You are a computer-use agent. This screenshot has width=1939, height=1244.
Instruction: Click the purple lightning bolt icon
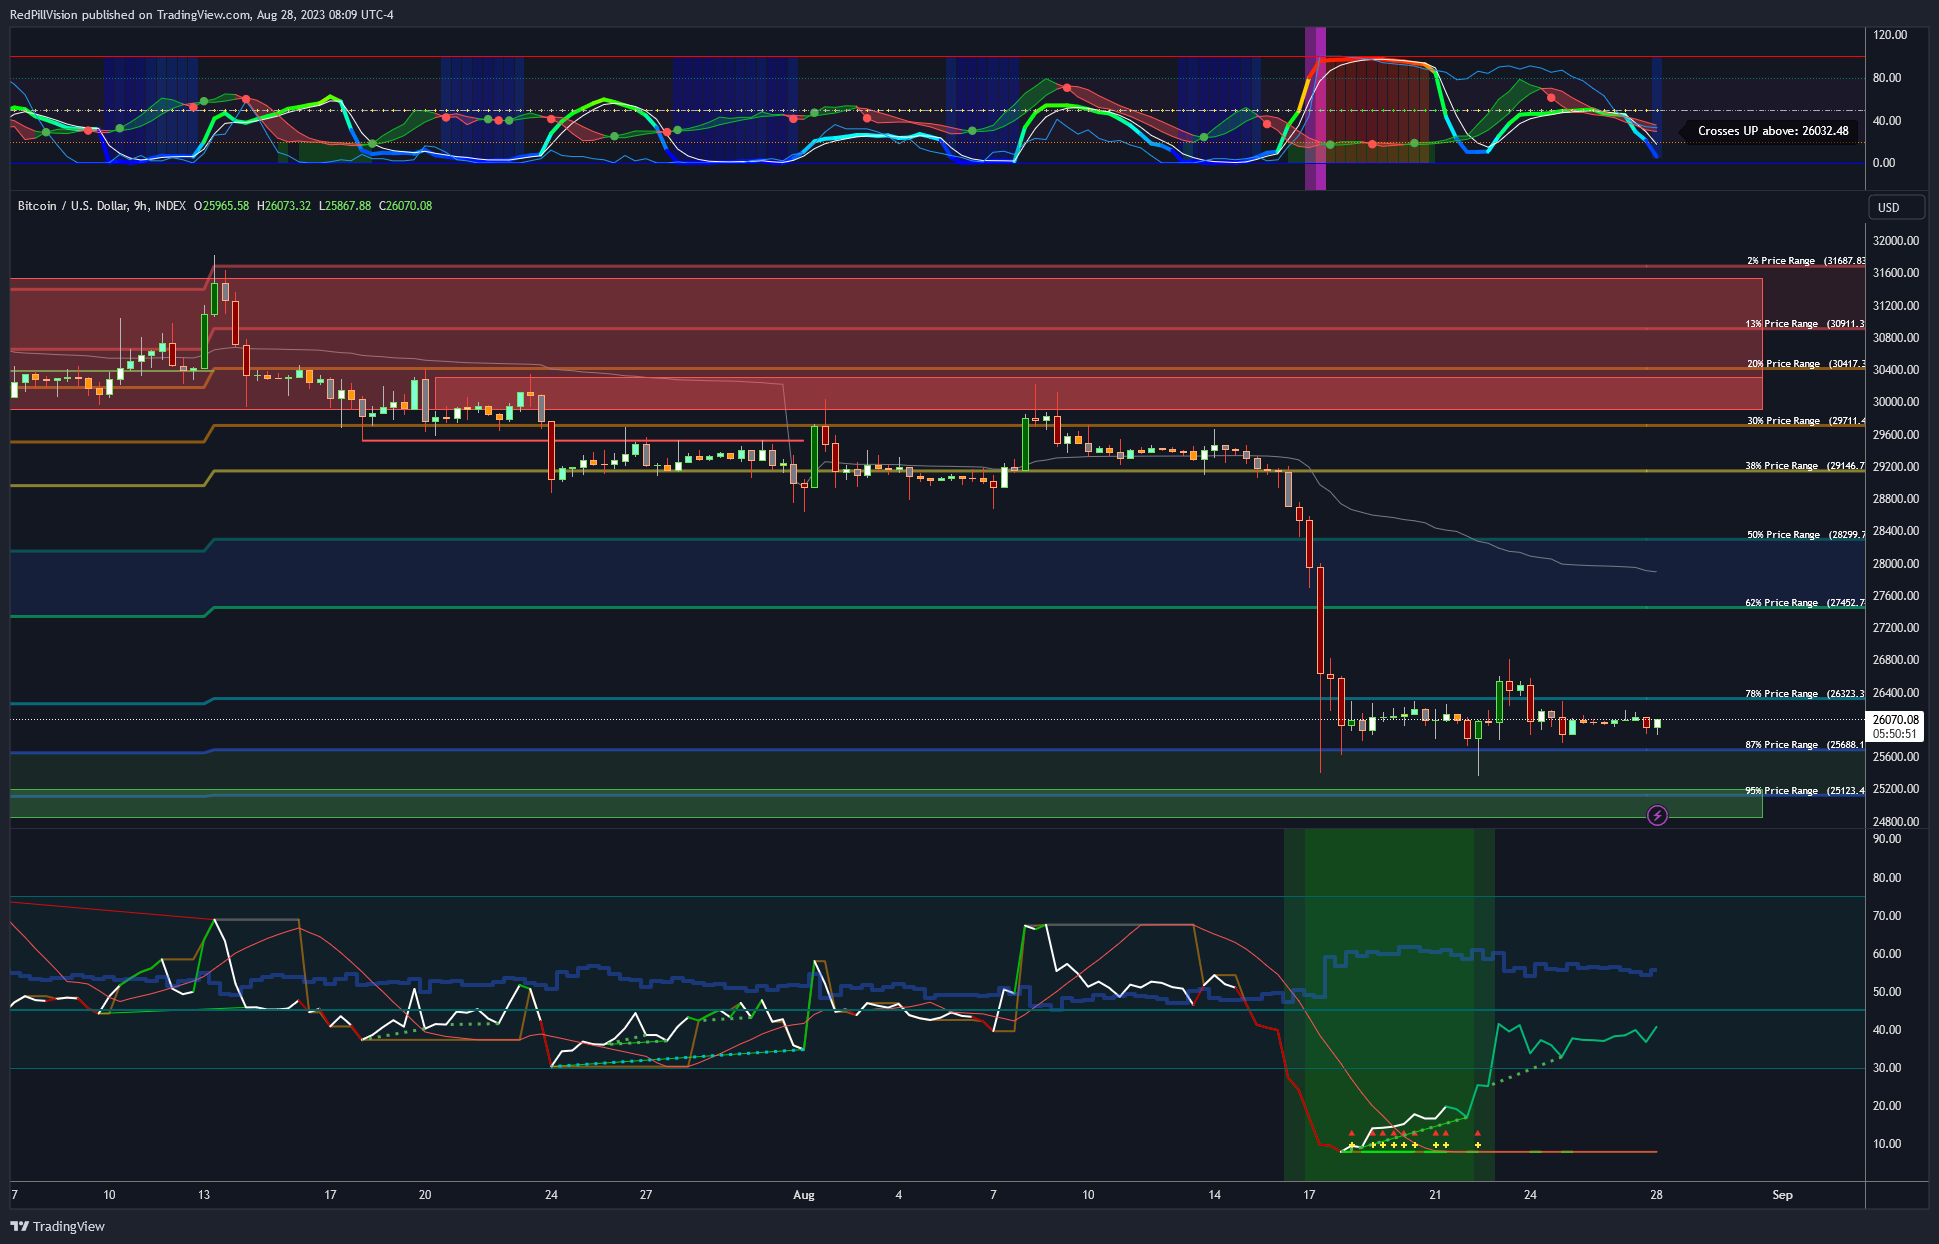[x=1657, y=816]
